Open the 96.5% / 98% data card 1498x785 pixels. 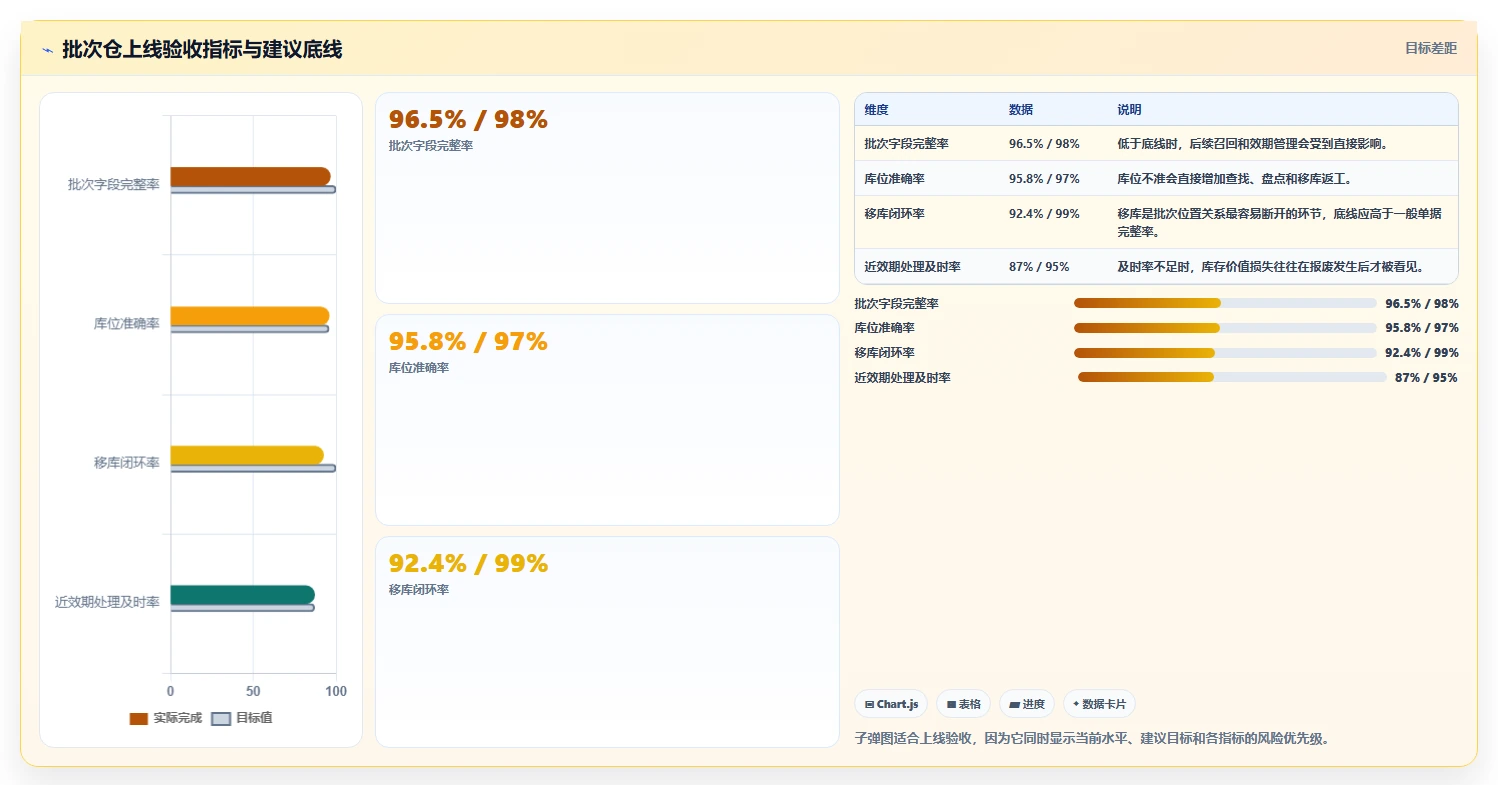tap(607, 198)
